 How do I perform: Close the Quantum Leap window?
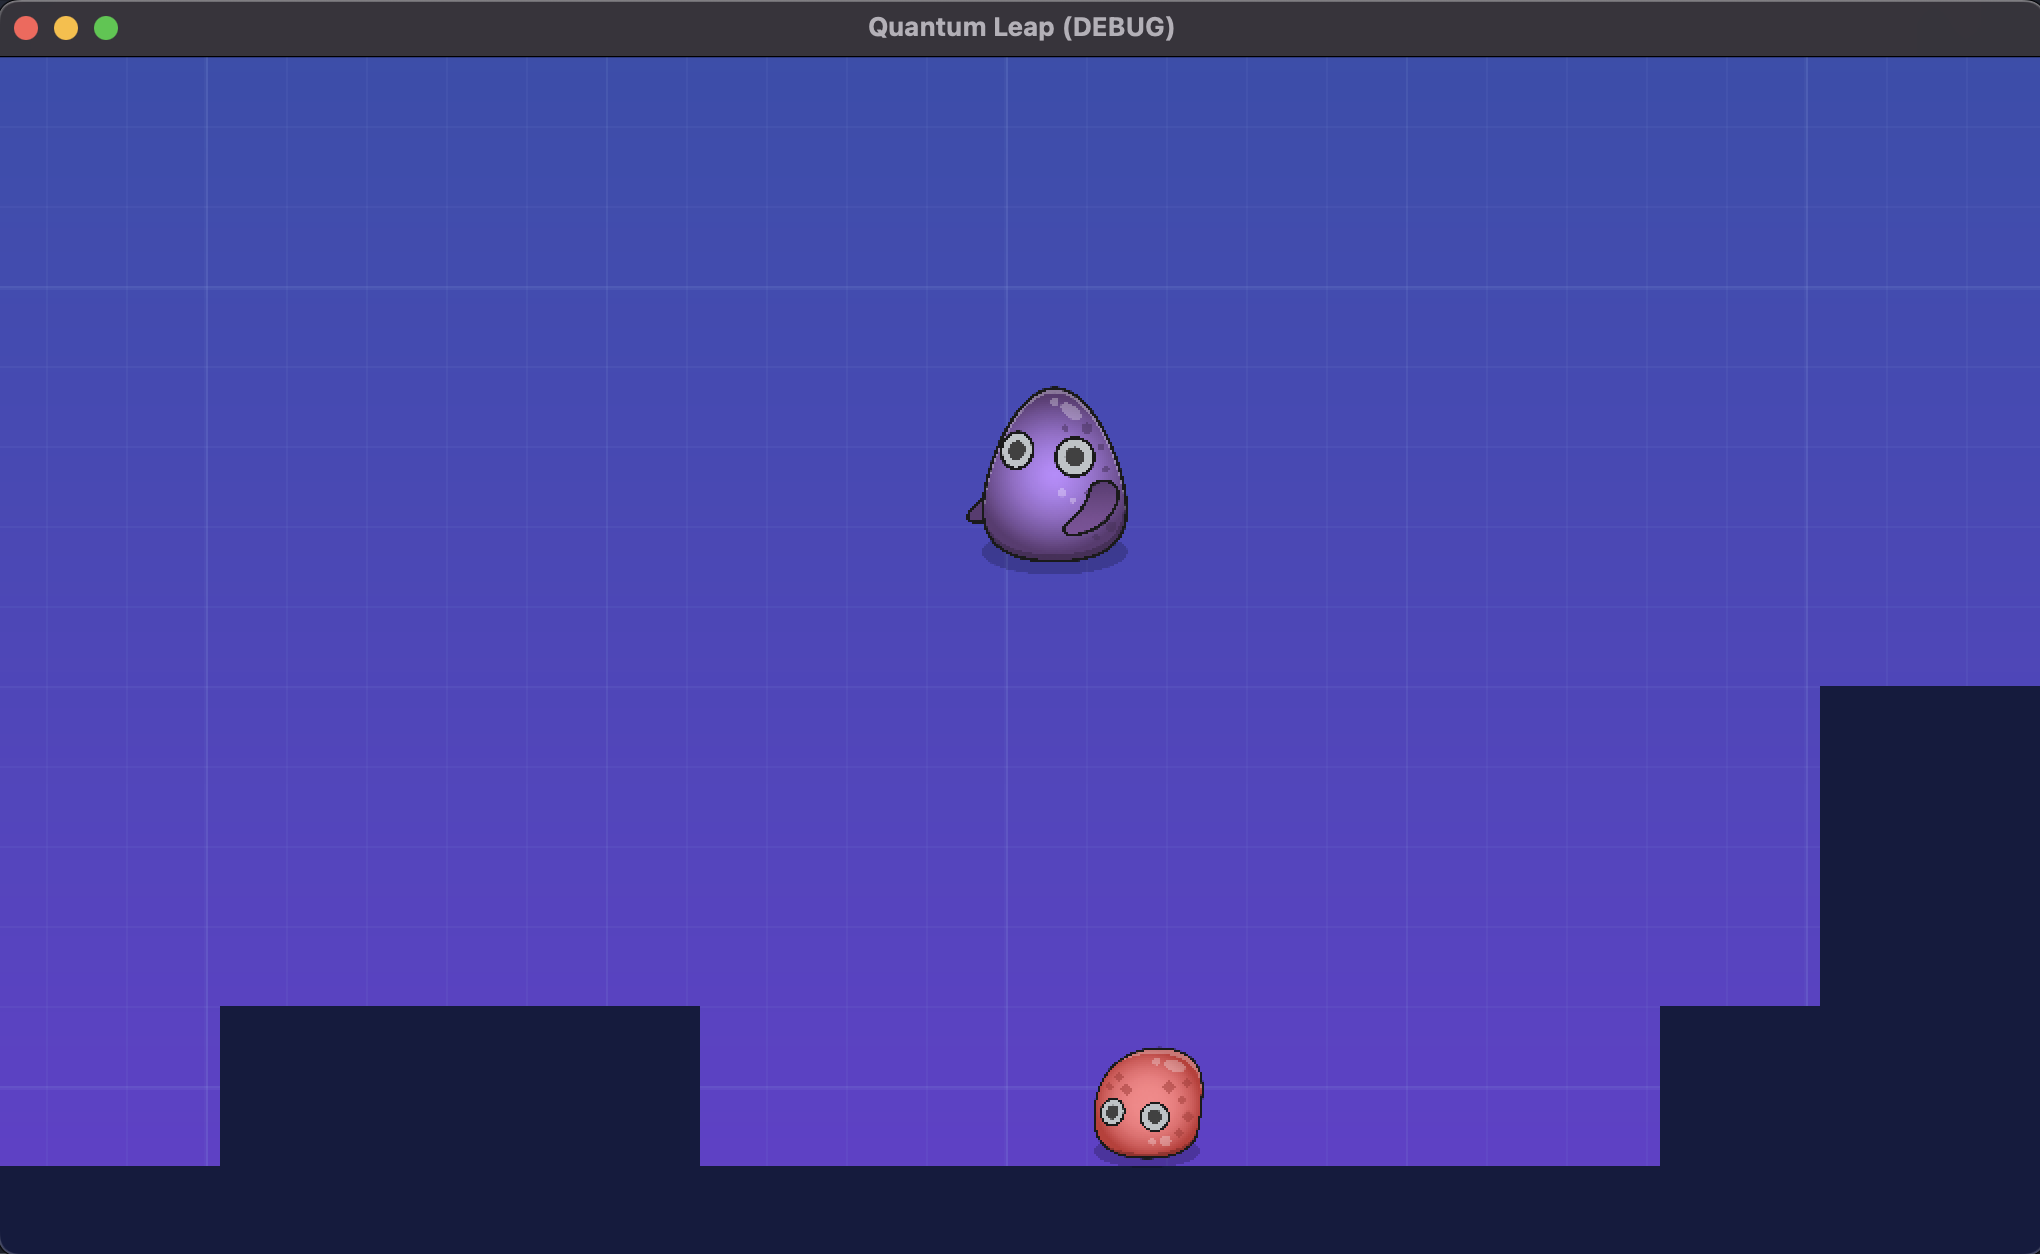point(26,28)
